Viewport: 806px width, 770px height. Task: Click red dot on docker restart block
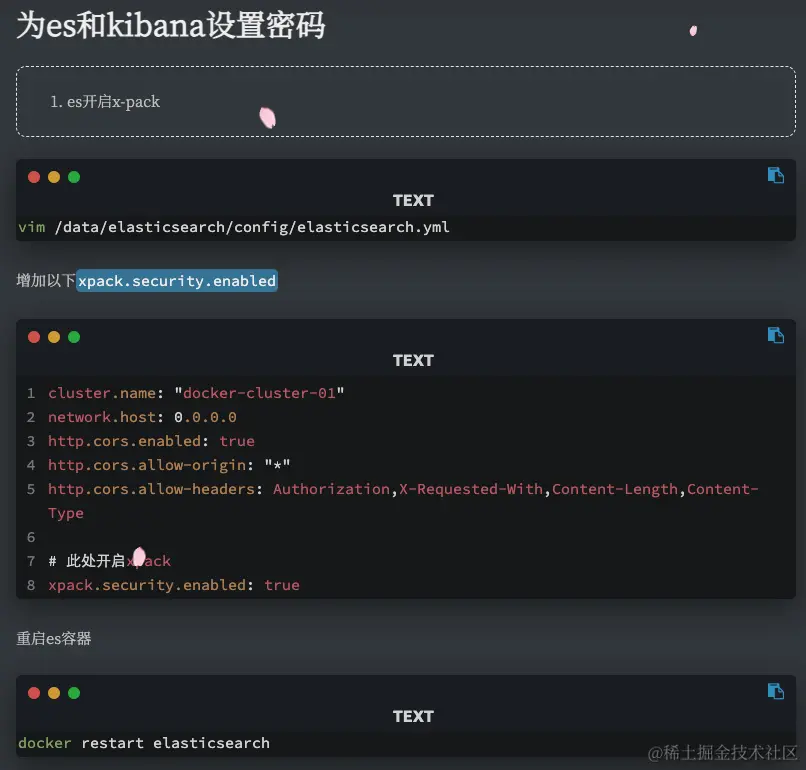34,693
